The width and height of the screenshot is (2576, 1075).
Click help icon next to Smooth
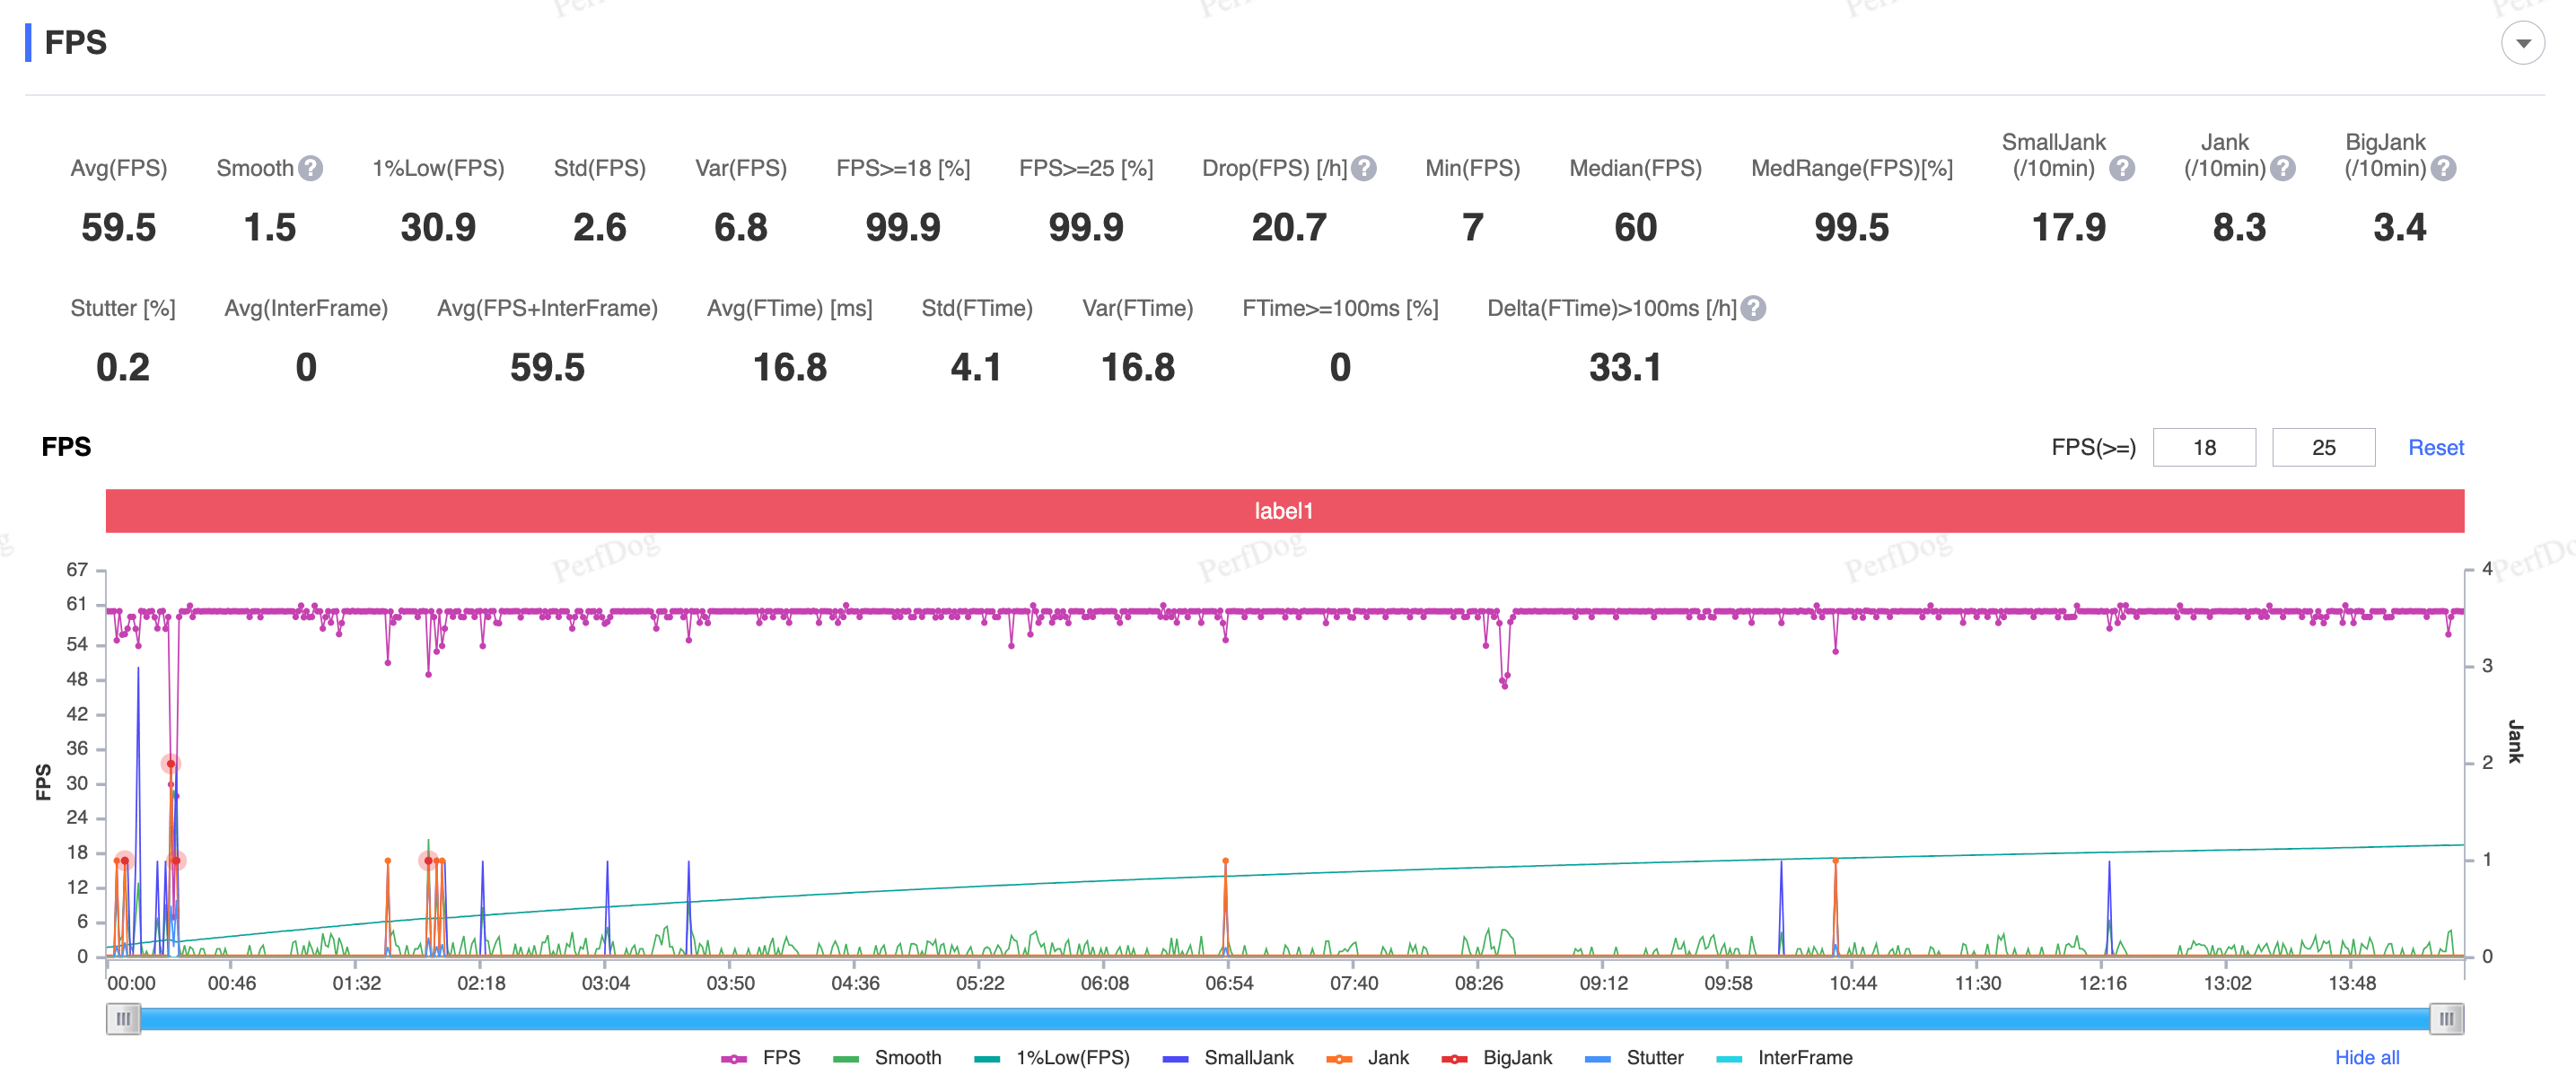tap(311, 168)
